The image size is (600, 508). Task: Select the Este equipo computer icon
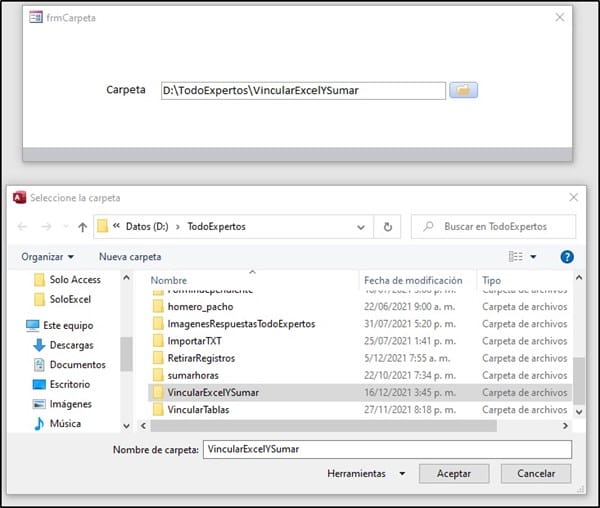point(33,325)
